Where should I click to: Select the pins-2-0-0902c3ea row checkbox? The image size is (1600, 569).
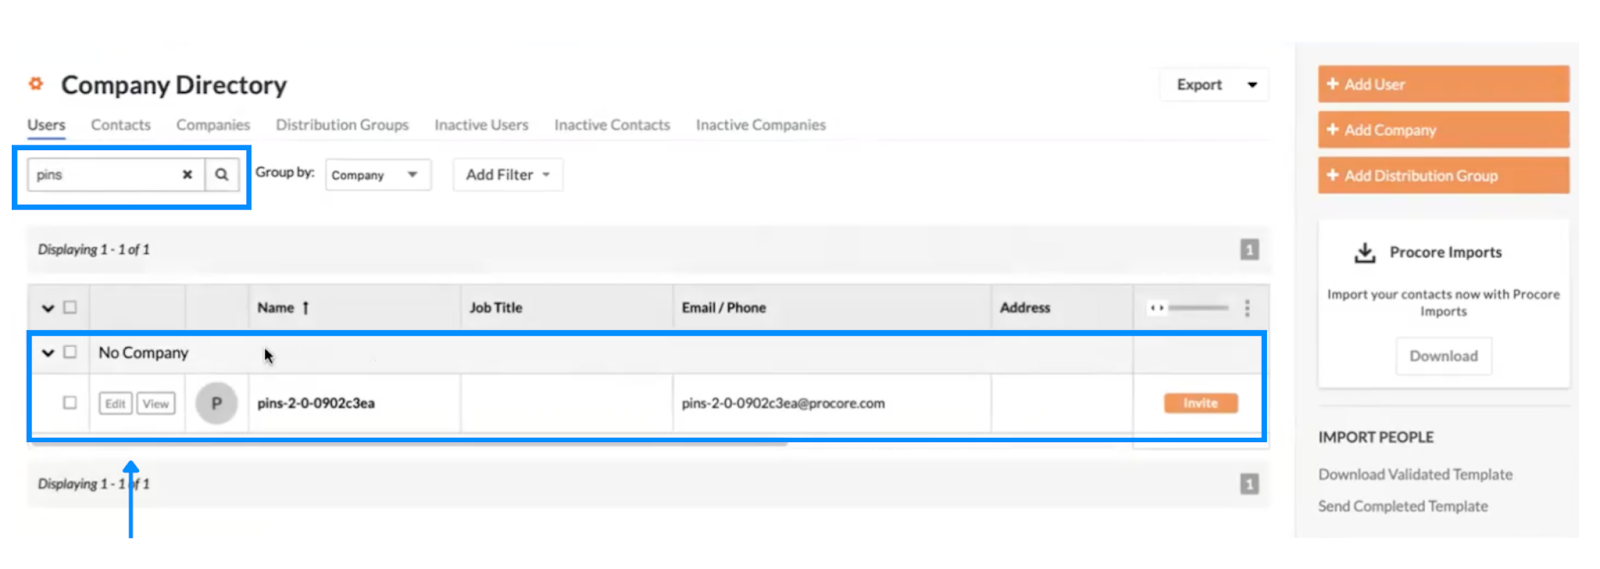(x=70, y=403)
